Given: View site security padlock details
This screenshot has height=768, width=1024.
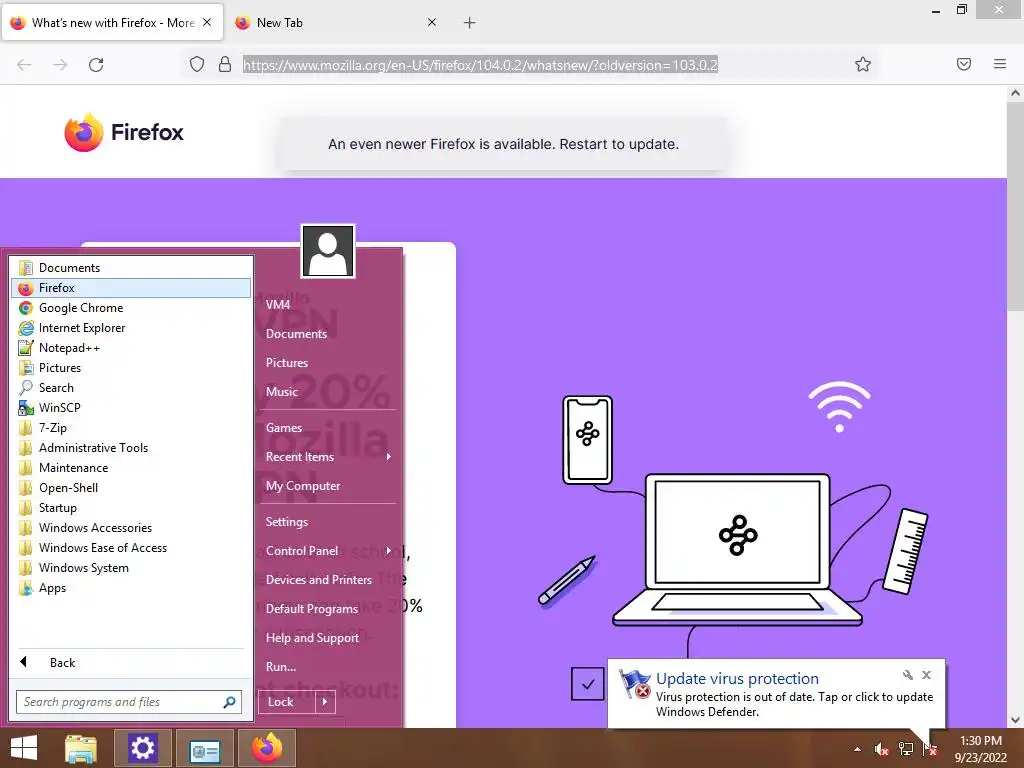Looking at the screenshot, I should tap(225, 64).
